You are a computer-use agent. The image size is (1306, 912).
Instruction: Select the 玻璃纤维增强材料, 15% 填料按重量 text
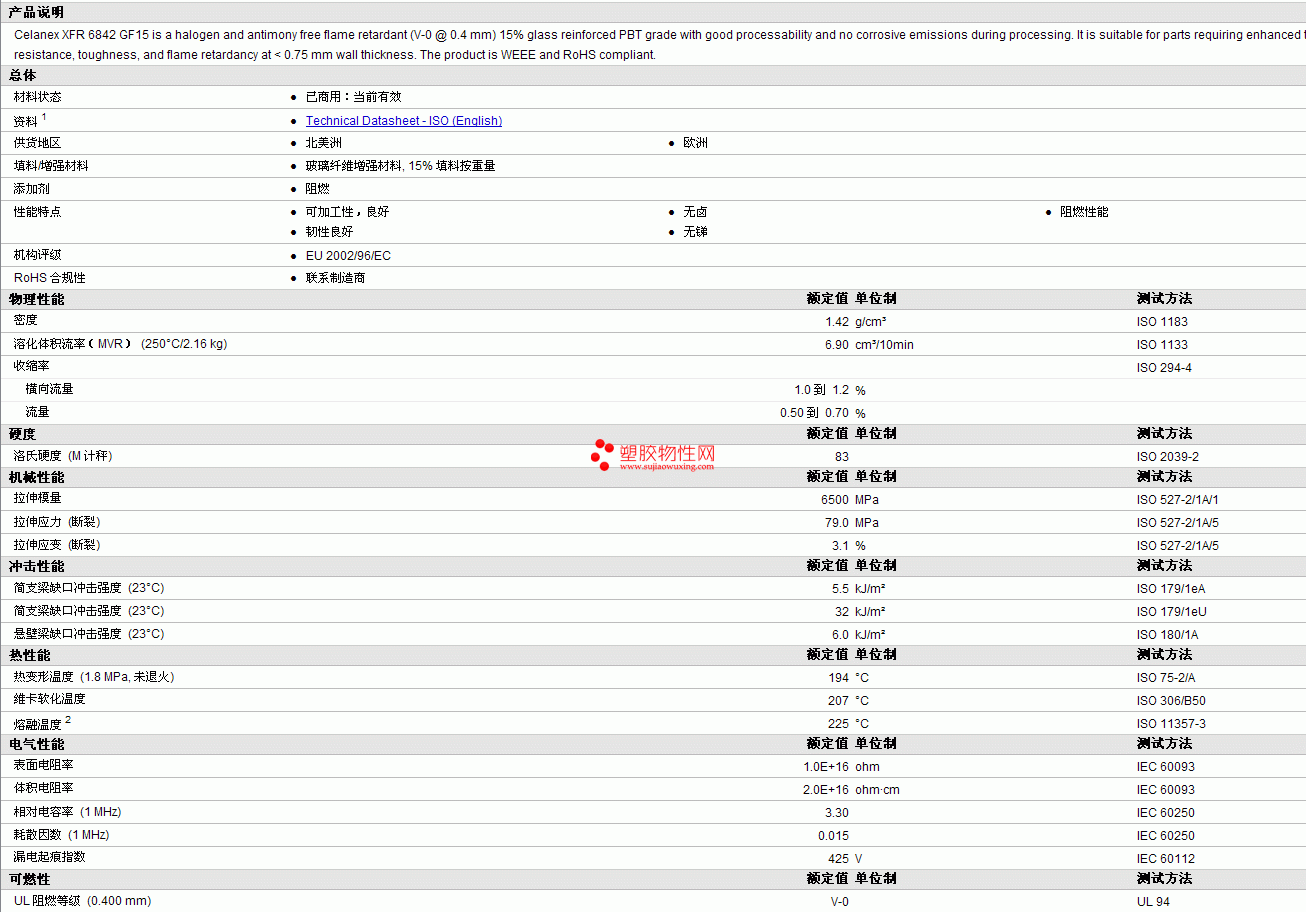tap(401, 166)
